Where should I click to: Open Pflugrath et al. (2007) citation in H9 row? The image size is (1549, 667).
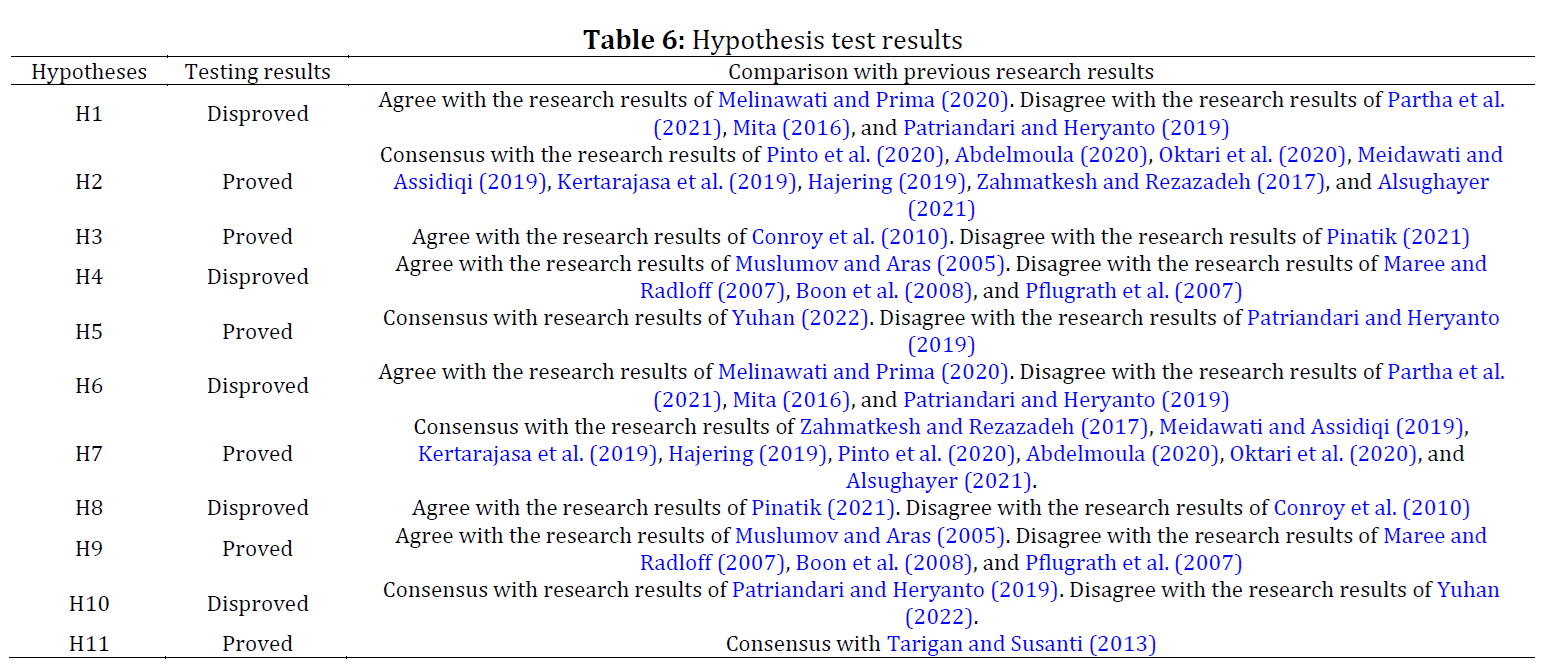[x=1133, y=563]
